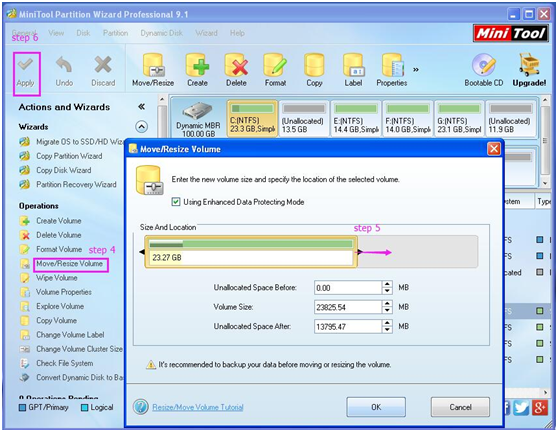558x432 pixels.
Task: Select the E:(NTFS) 14.4 GB partition
Action: click(x=356, y=118)
